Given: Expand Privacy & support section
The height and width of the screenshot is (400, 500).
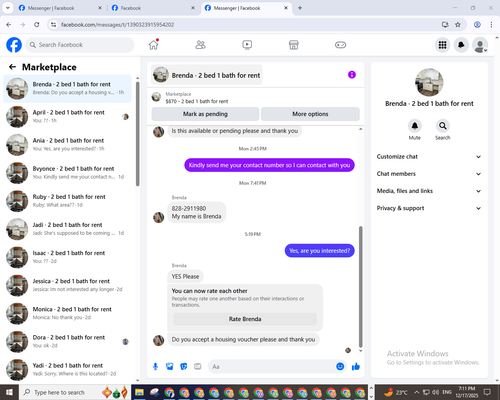Looking at the screenshot, I should click(429, 208).
